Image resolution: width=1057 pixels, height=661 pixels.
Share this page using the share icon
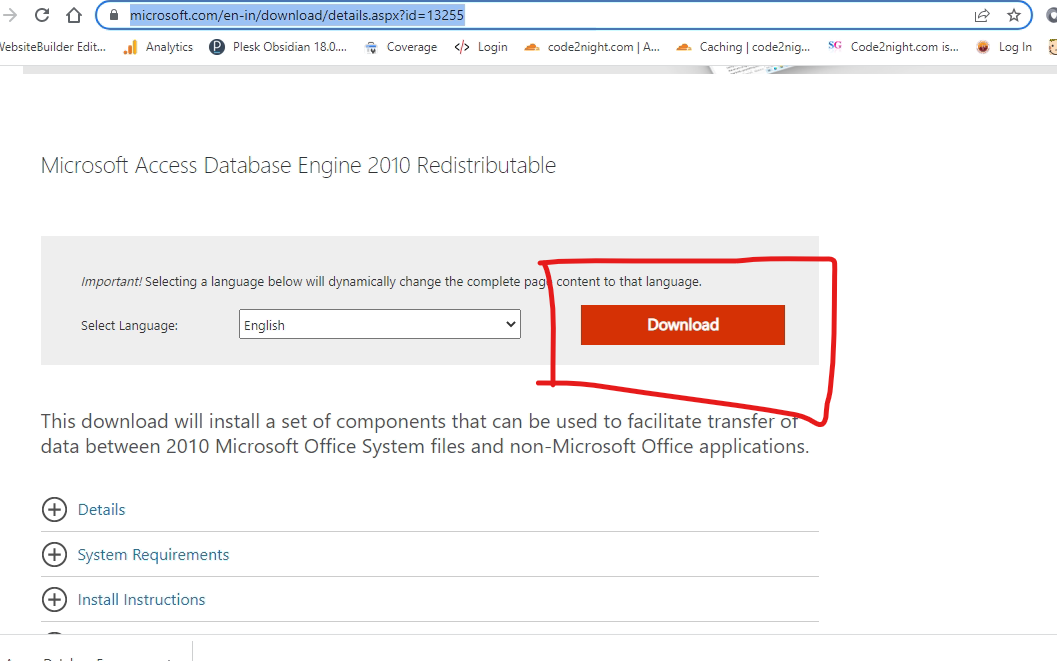click(x=982, y=15)
